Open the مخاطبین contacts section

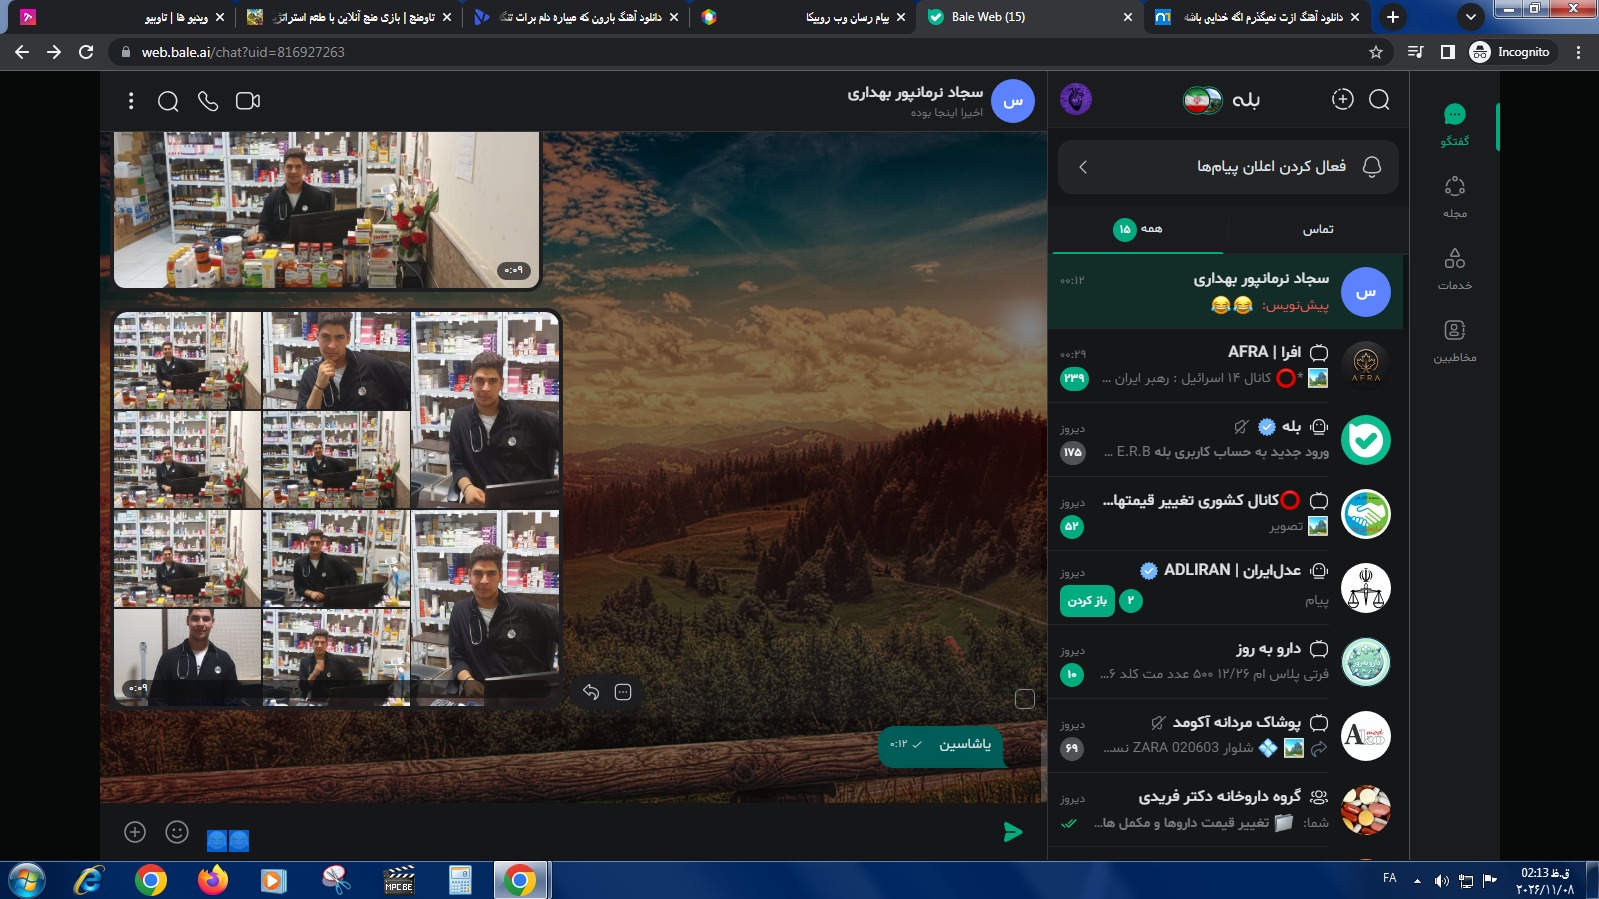1455,340
